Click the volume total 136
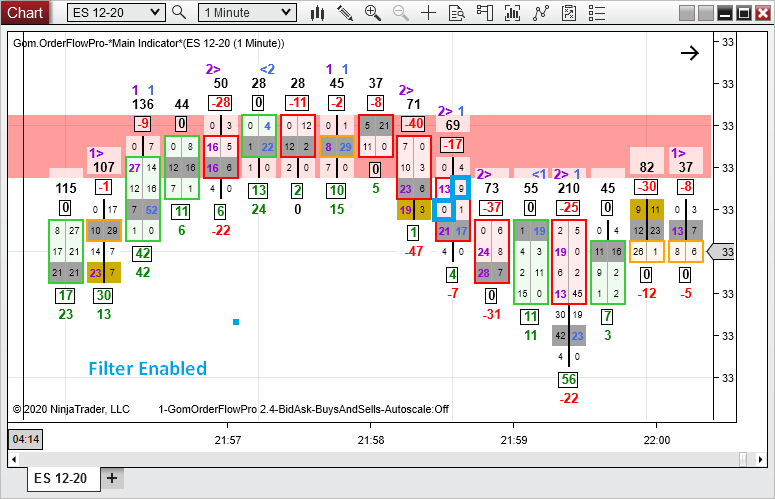 (x=143, y=104)
